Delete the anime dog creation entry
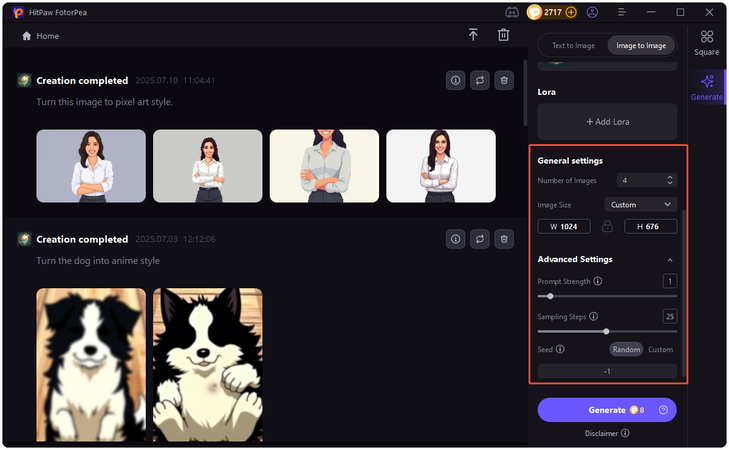 coord(504,239)
